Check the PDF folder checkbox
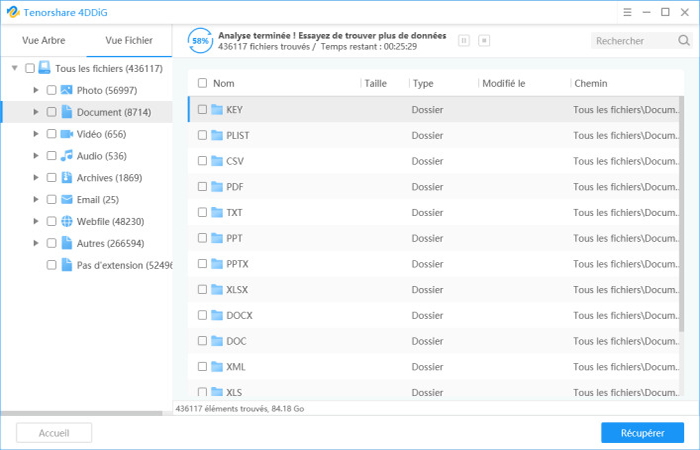Viewport: 700px width, 450px height. (x=203, y=186)
